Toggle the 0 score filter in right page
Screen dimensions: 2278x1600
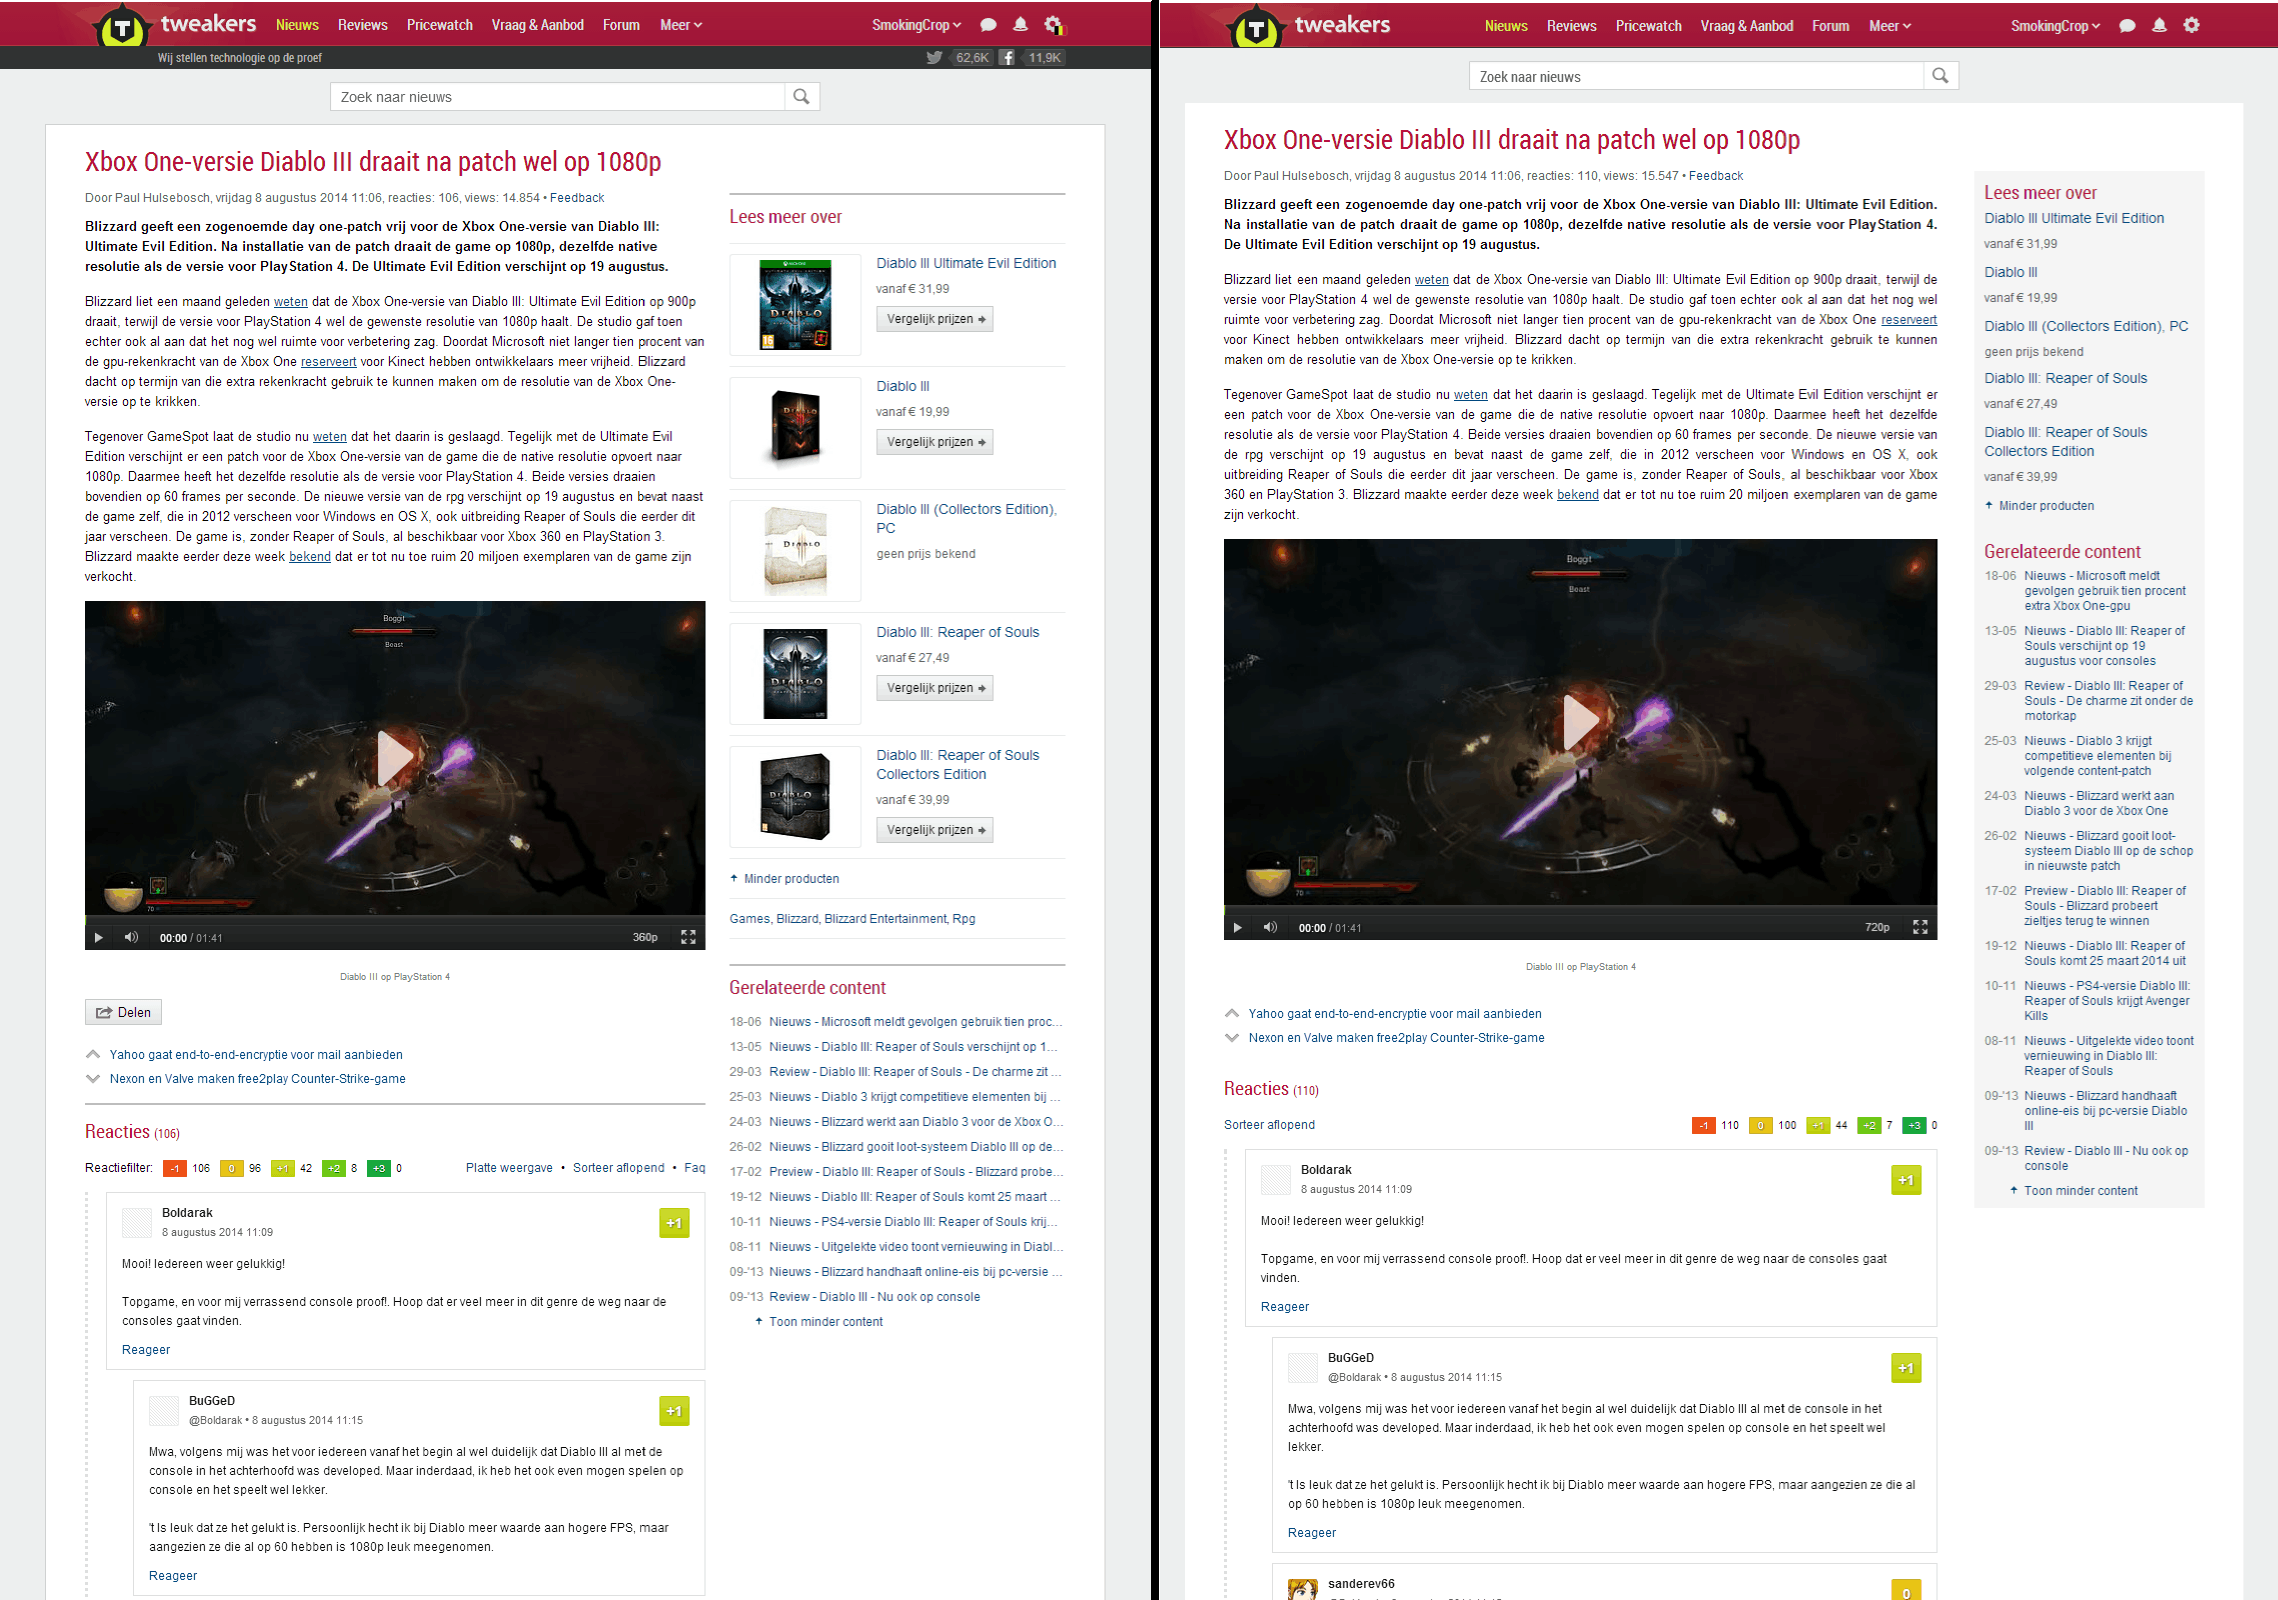1760,1125
